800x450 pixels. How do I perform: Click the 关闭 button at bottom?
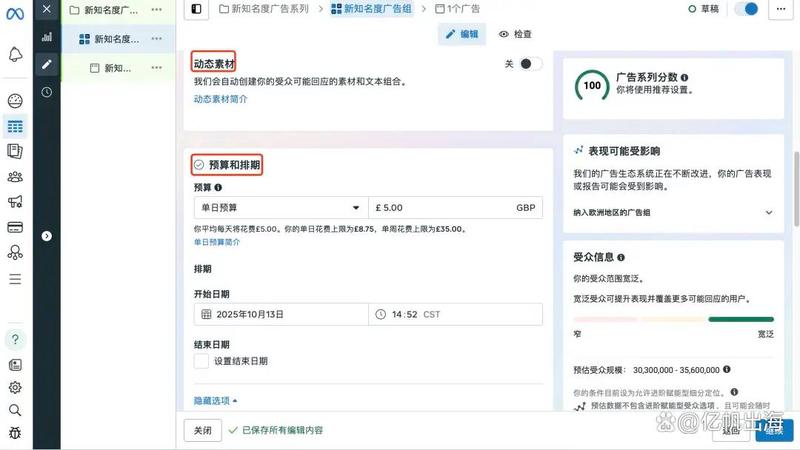click(x=202, y=430)
